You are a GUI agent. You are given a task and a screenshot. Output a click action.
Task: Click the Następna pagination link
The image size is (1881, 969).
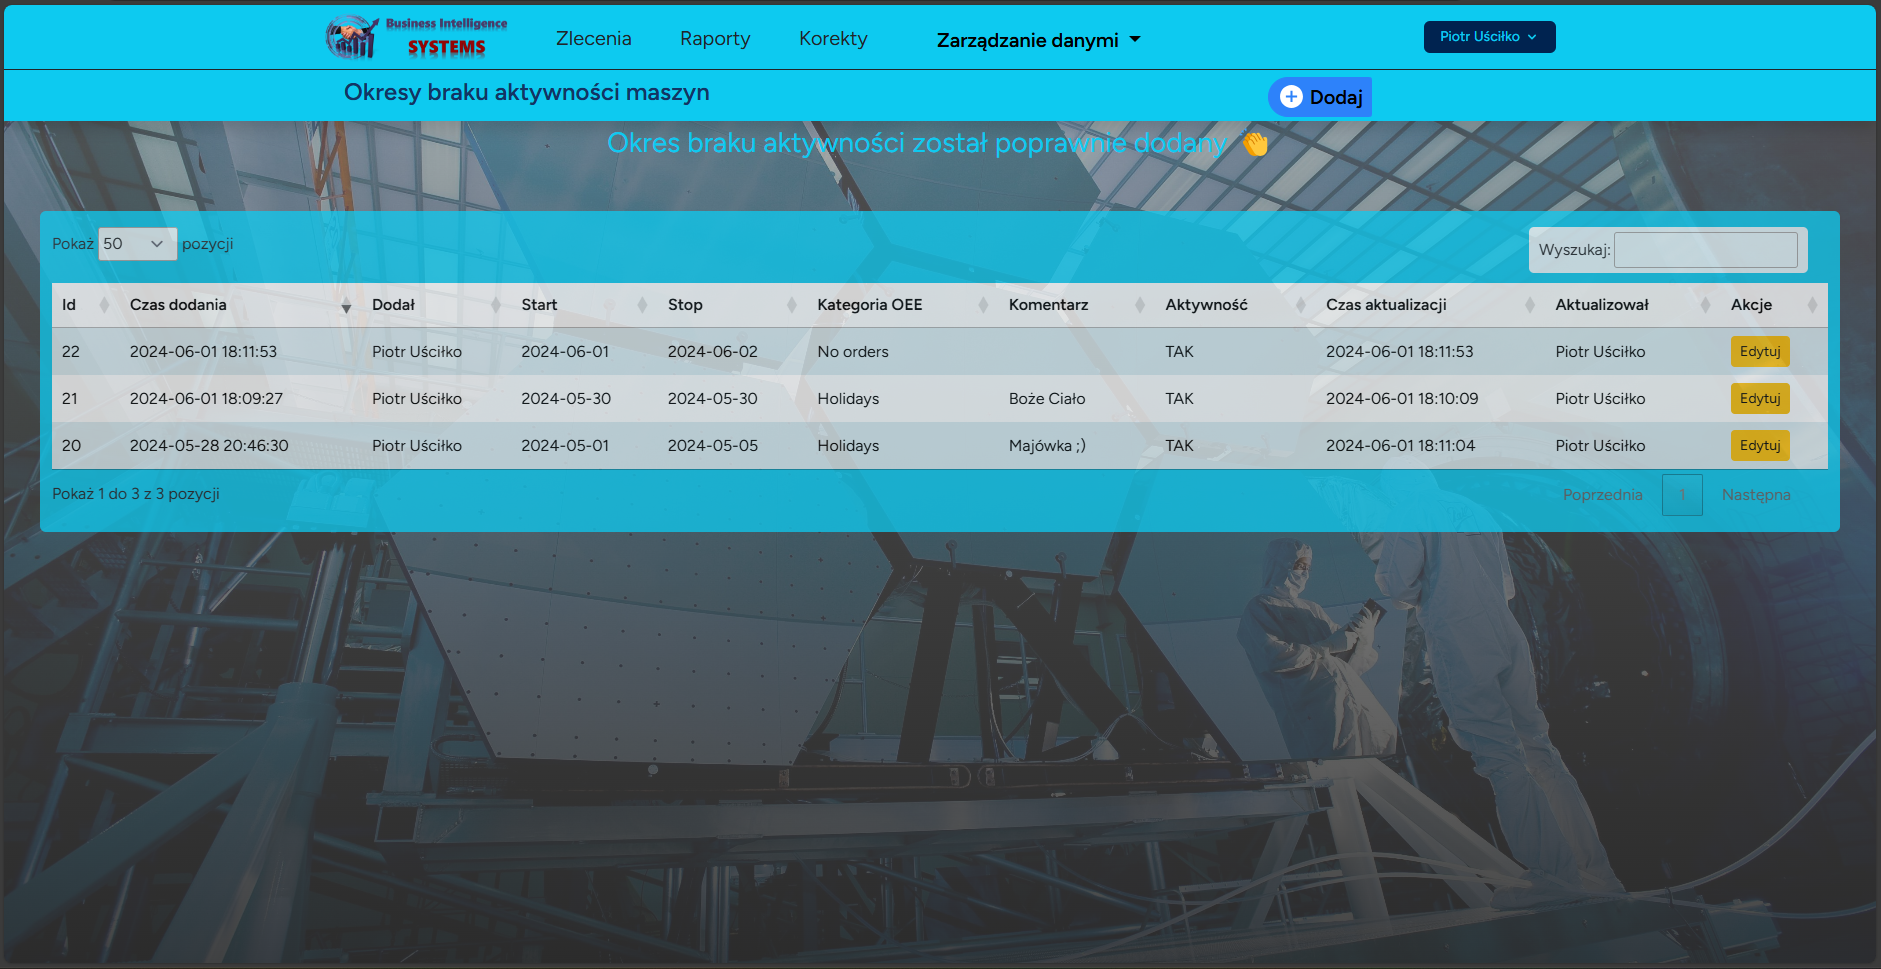click(x=1755, y=495)
